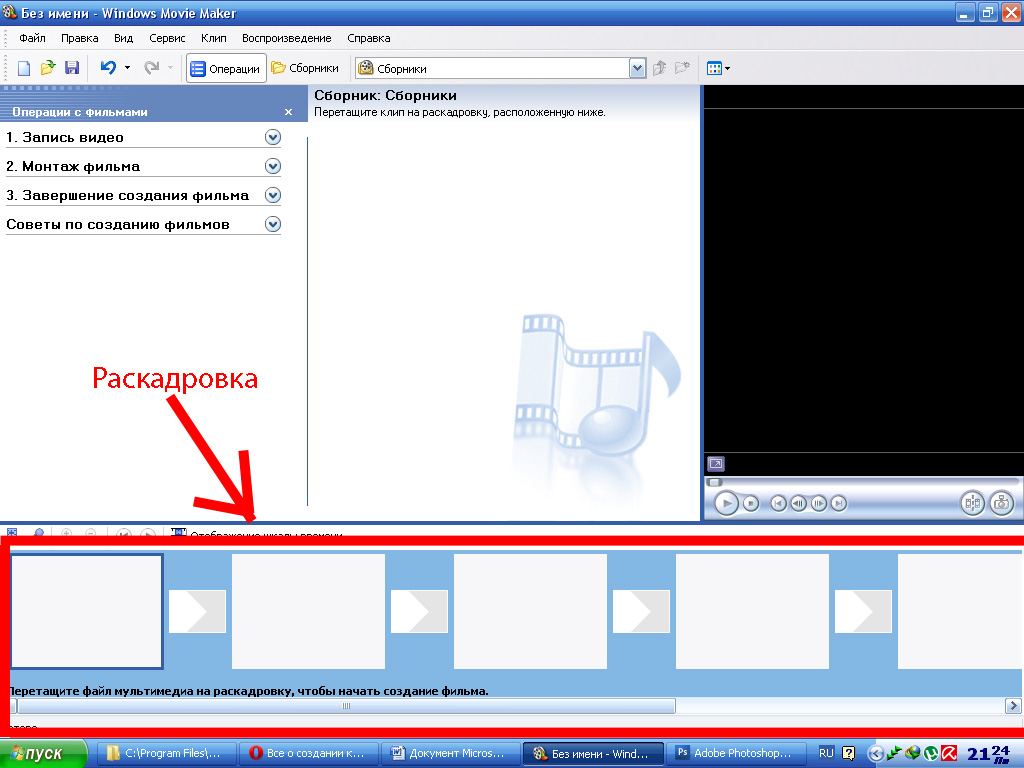Split the clip at current frame

coord(972,503)
